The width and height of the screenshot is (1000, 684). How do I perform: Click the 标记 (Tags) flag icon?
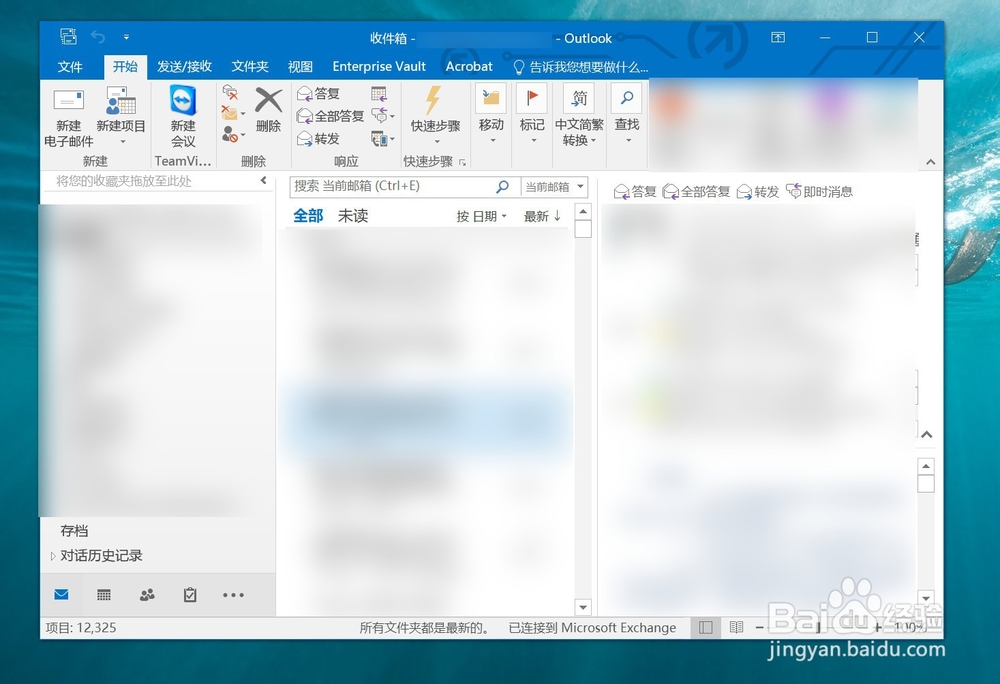531,99
